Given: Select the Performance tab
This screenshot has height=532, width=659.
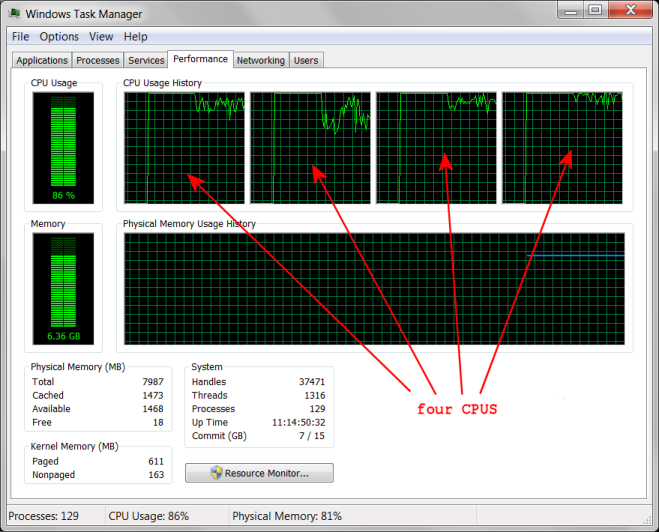Looking at the screenshot, I should (200, 59).
